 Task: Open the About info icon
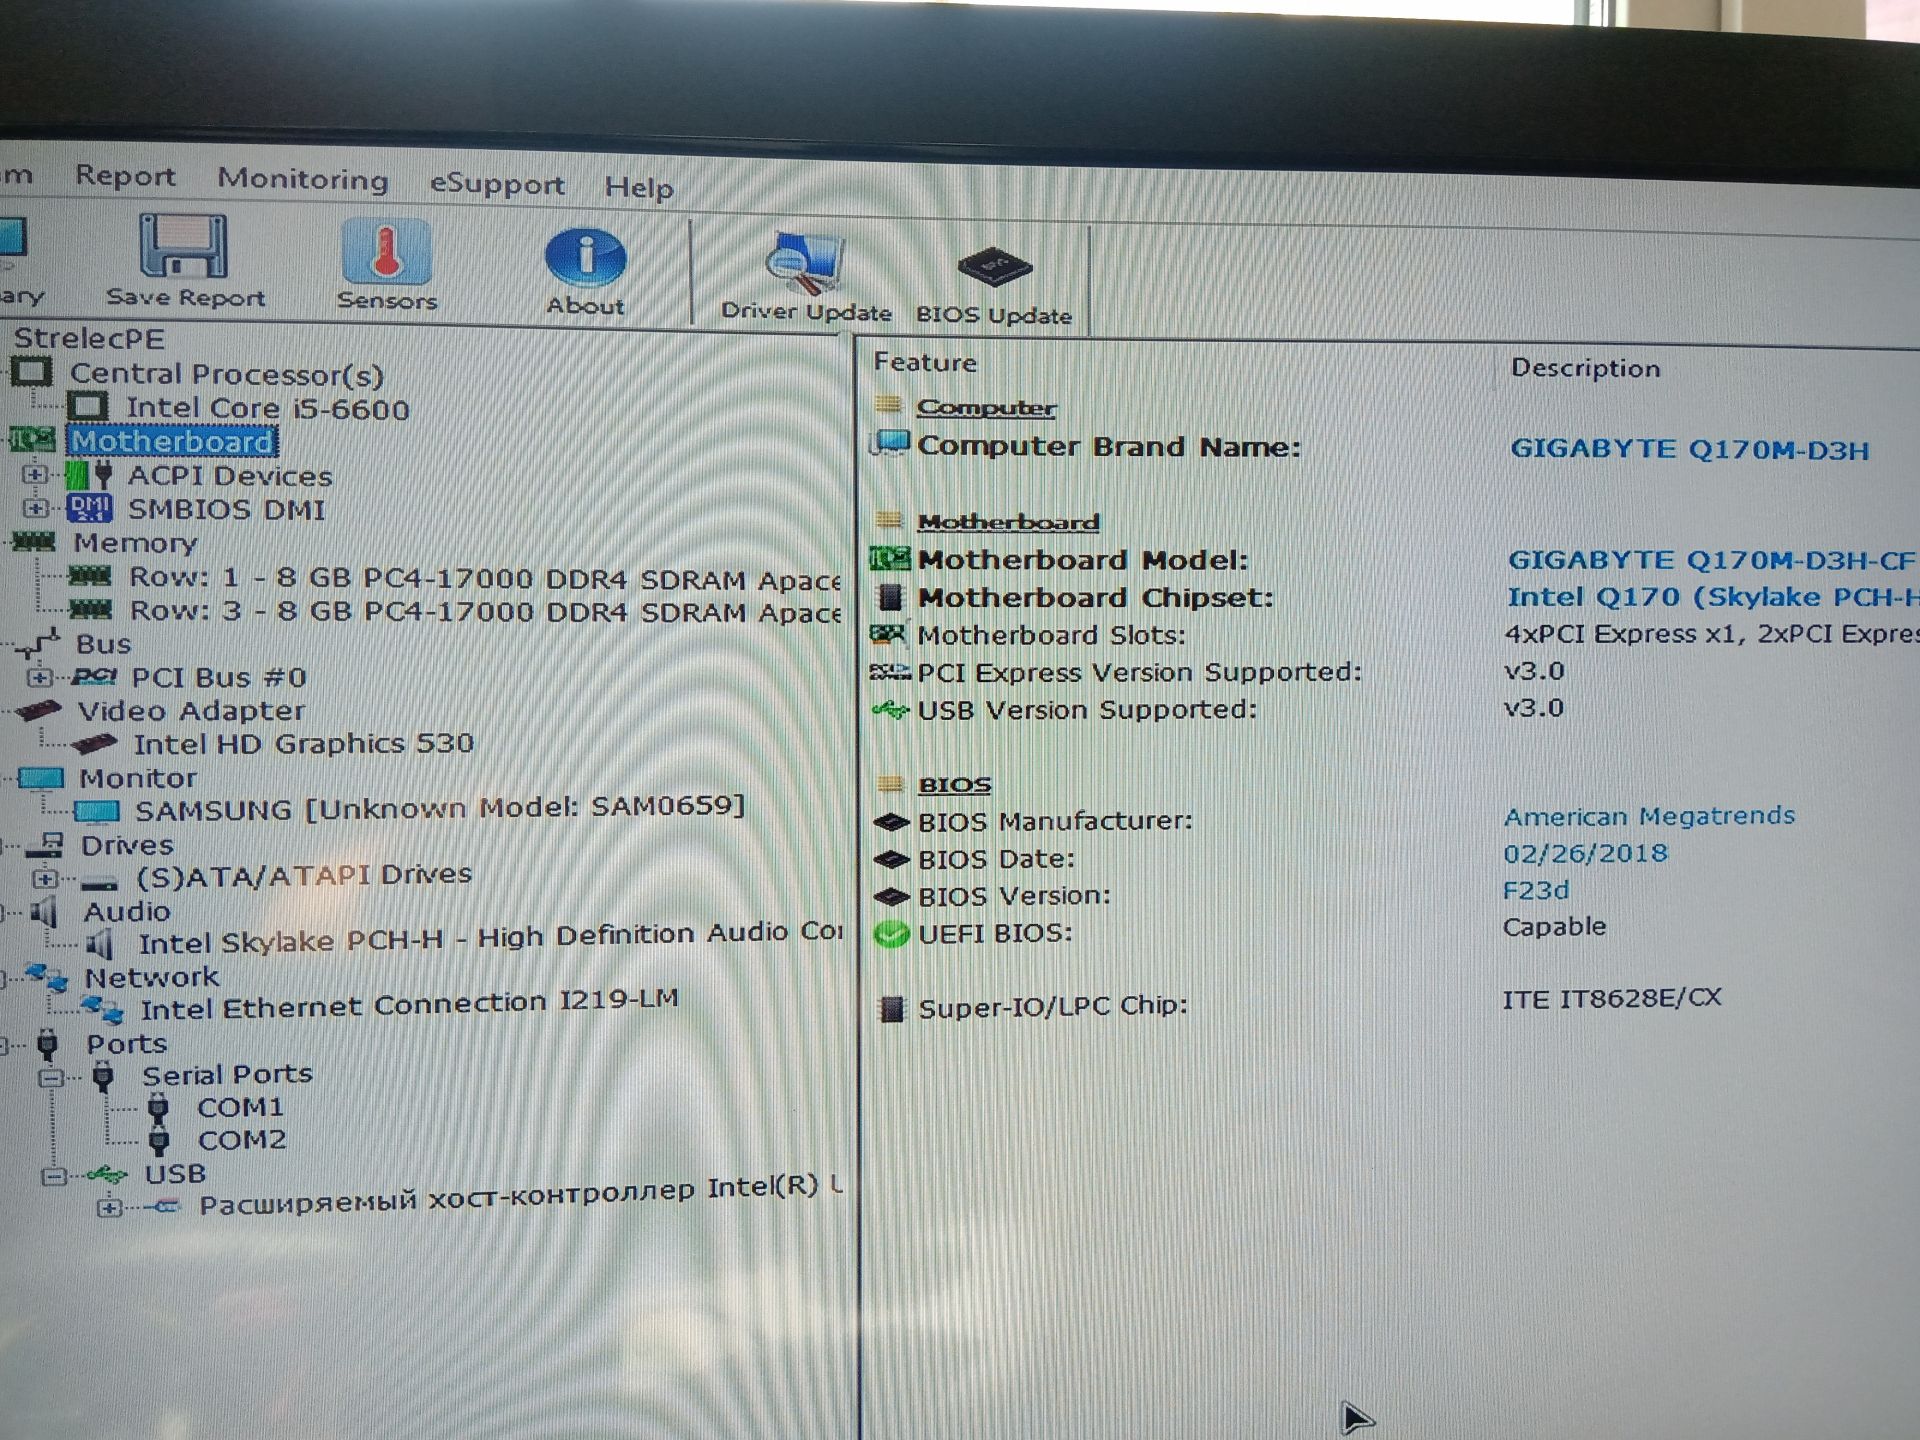pos(585,256)
